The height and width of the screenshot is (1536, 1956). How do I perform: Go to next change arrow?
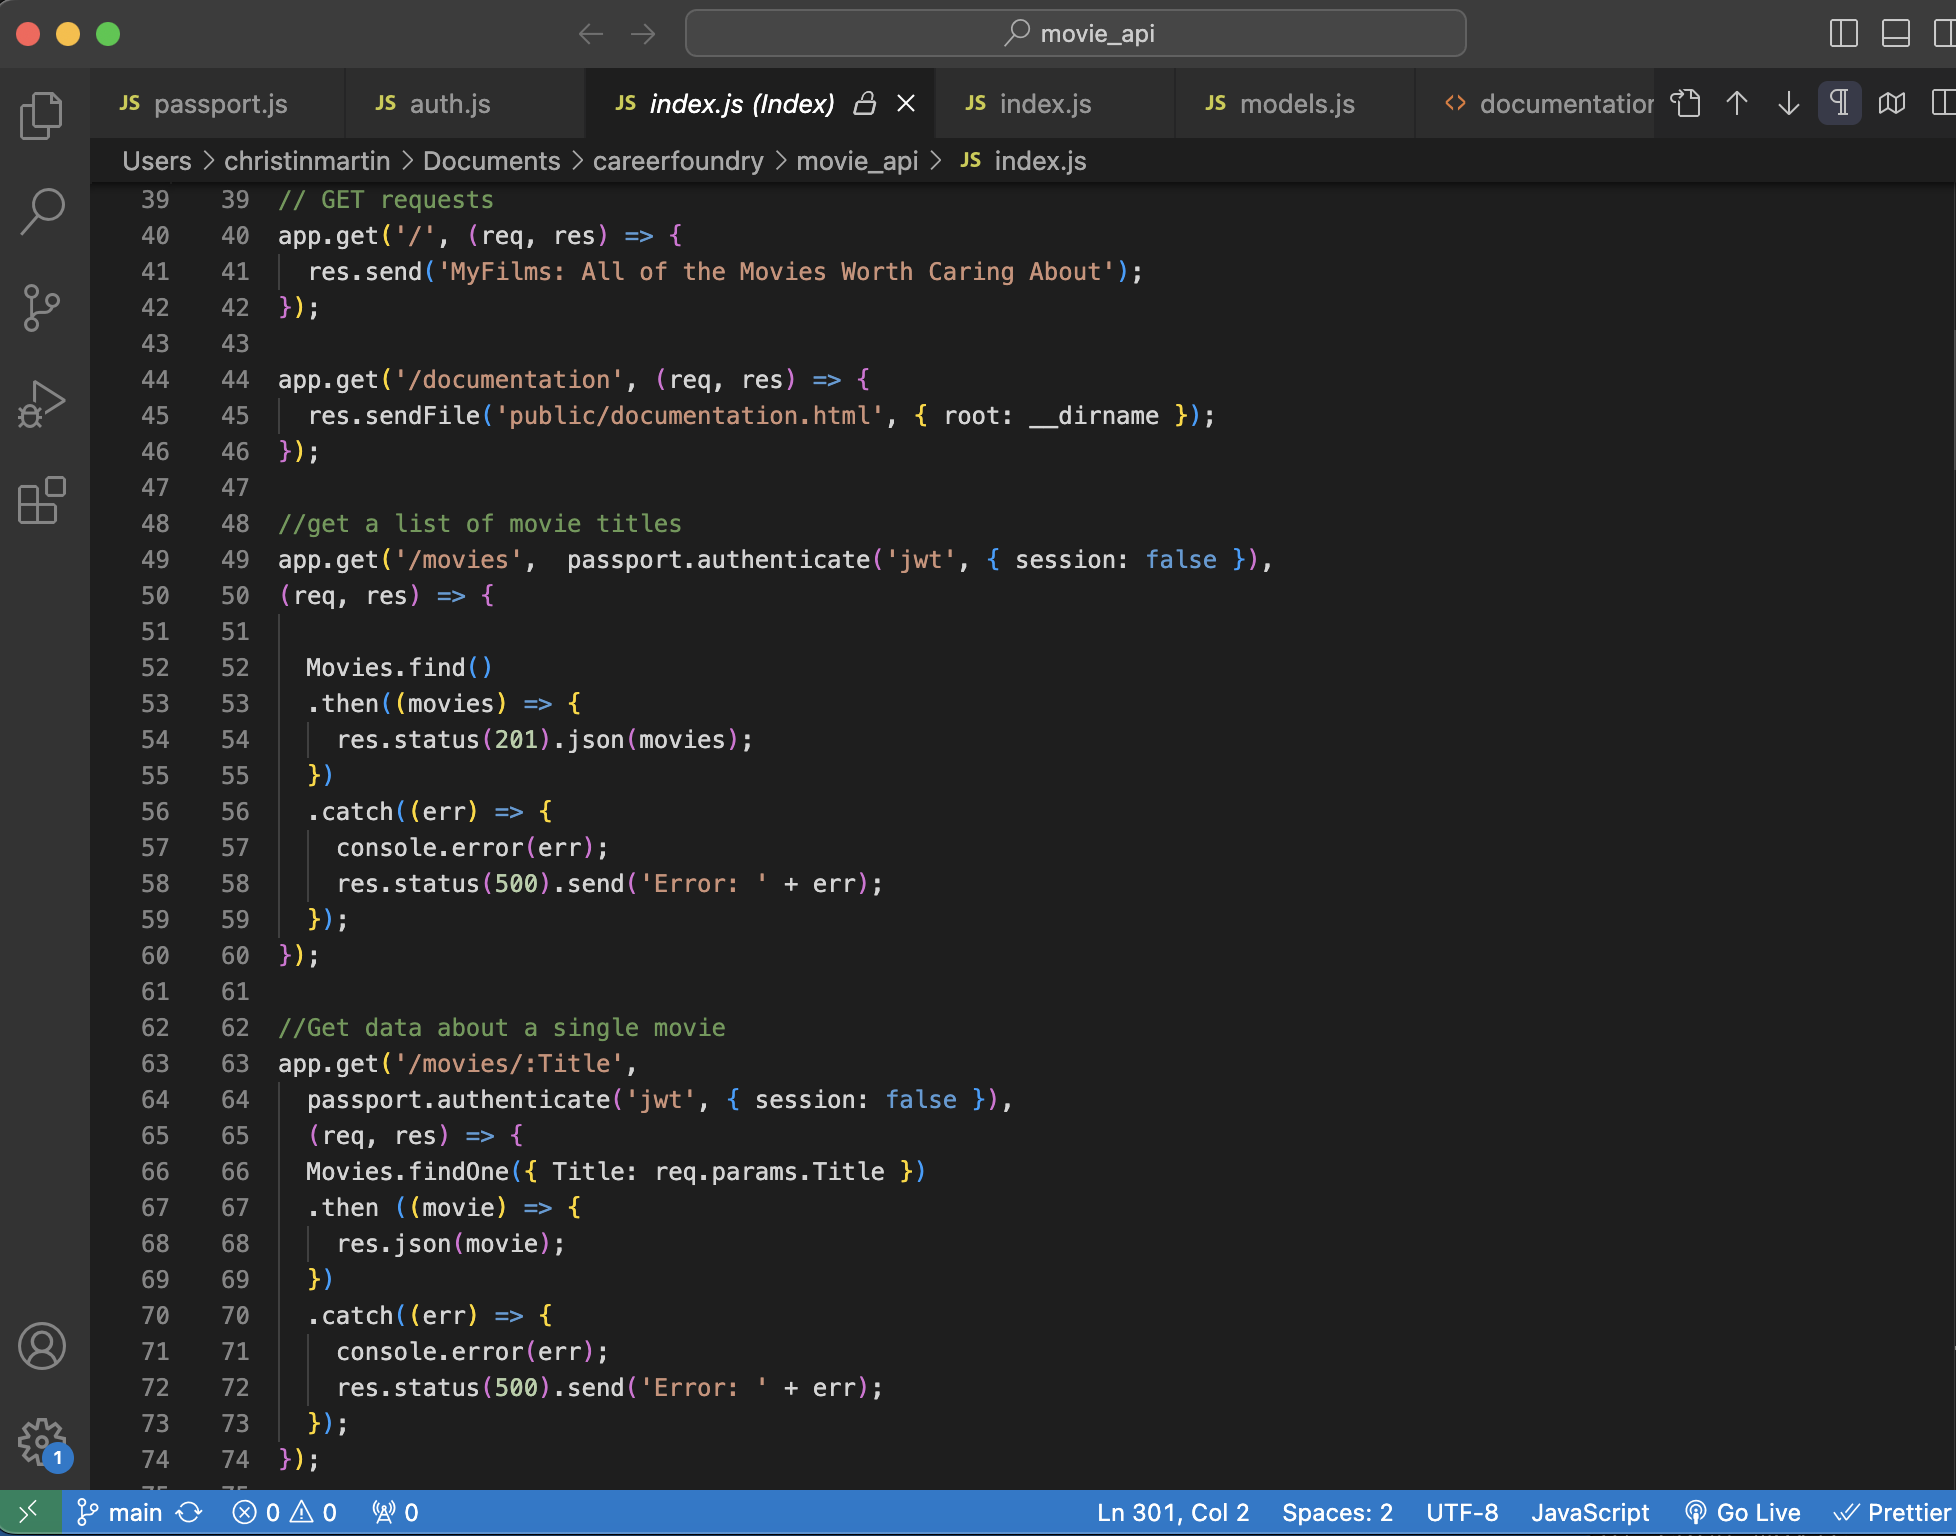pos(1789,103)
